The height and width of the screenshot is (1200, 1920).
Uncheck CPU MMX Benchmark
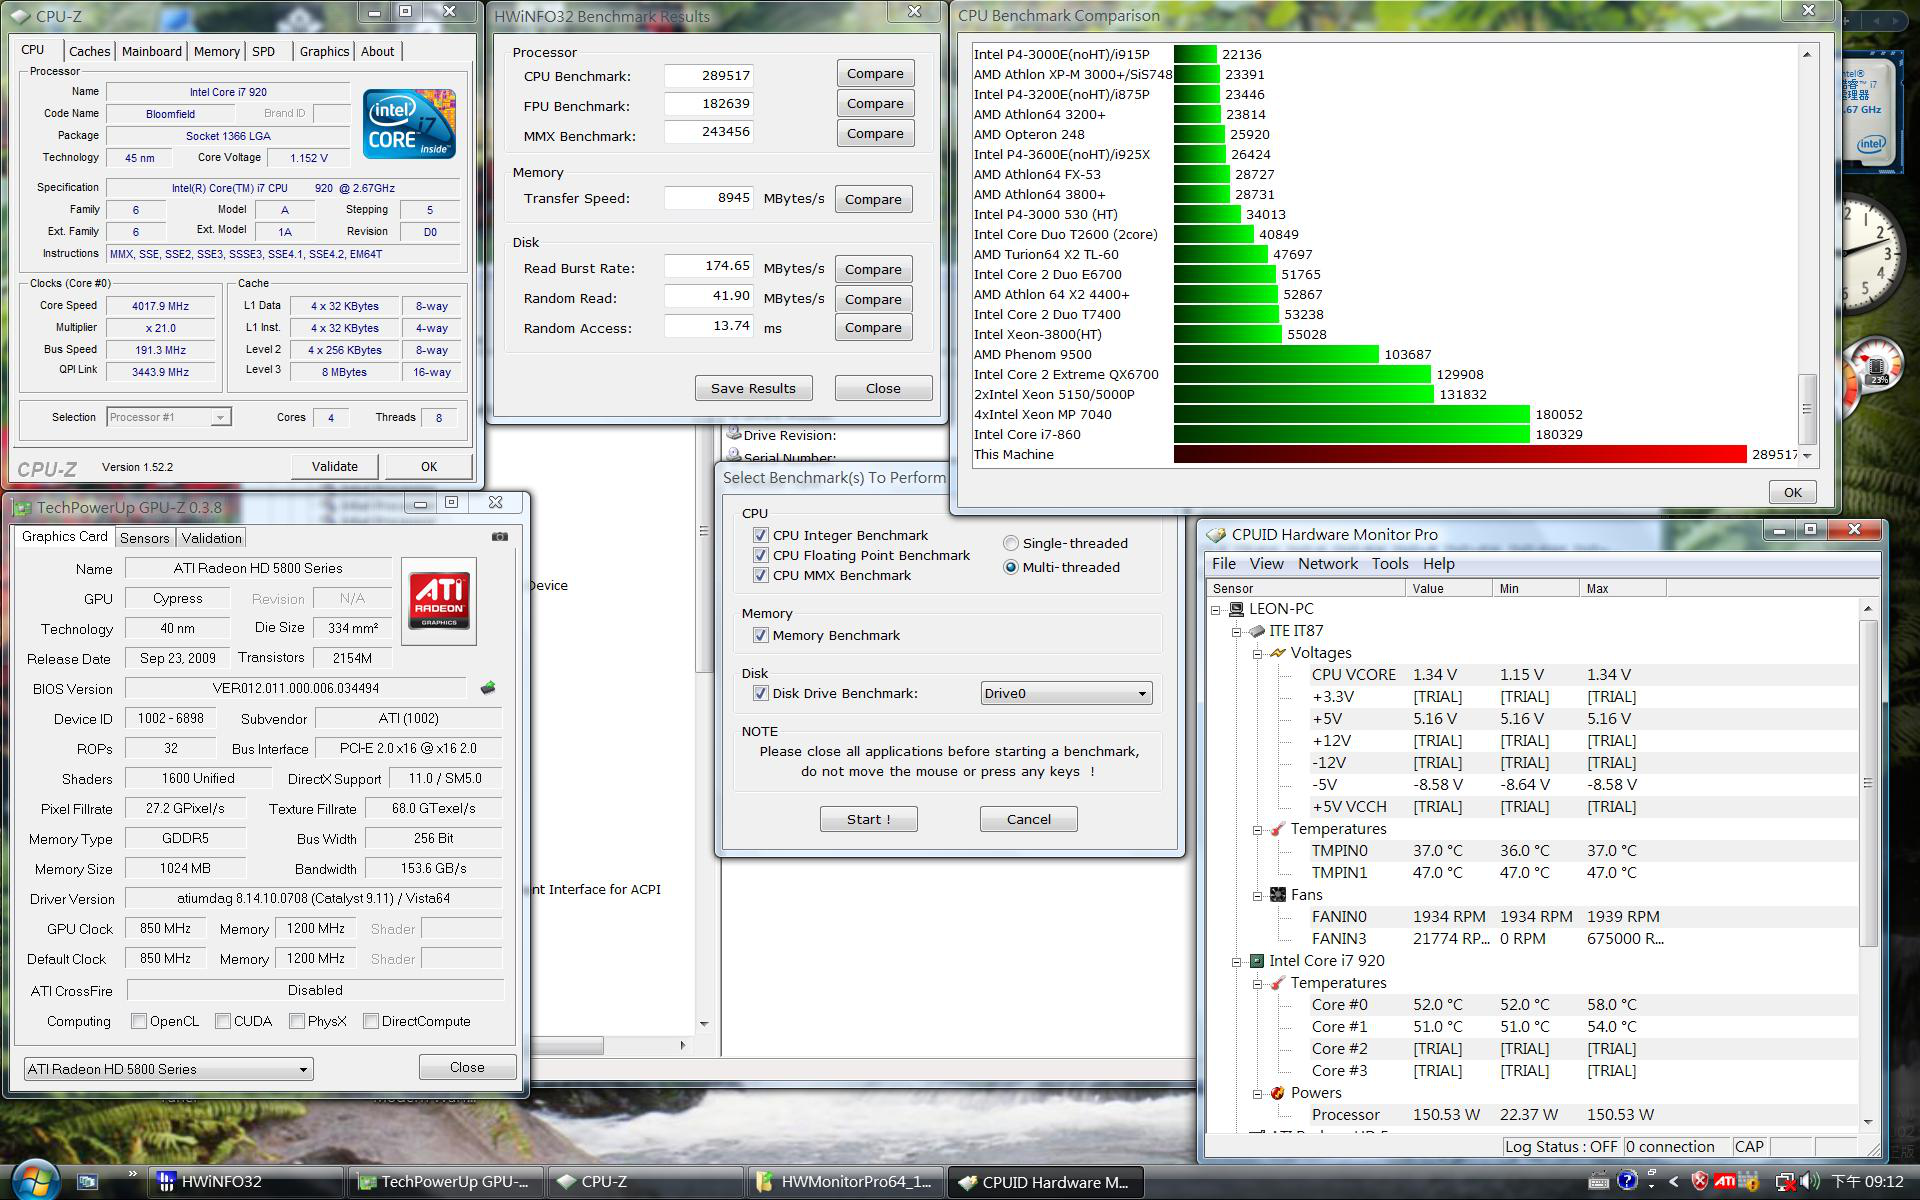pos(761,576)
